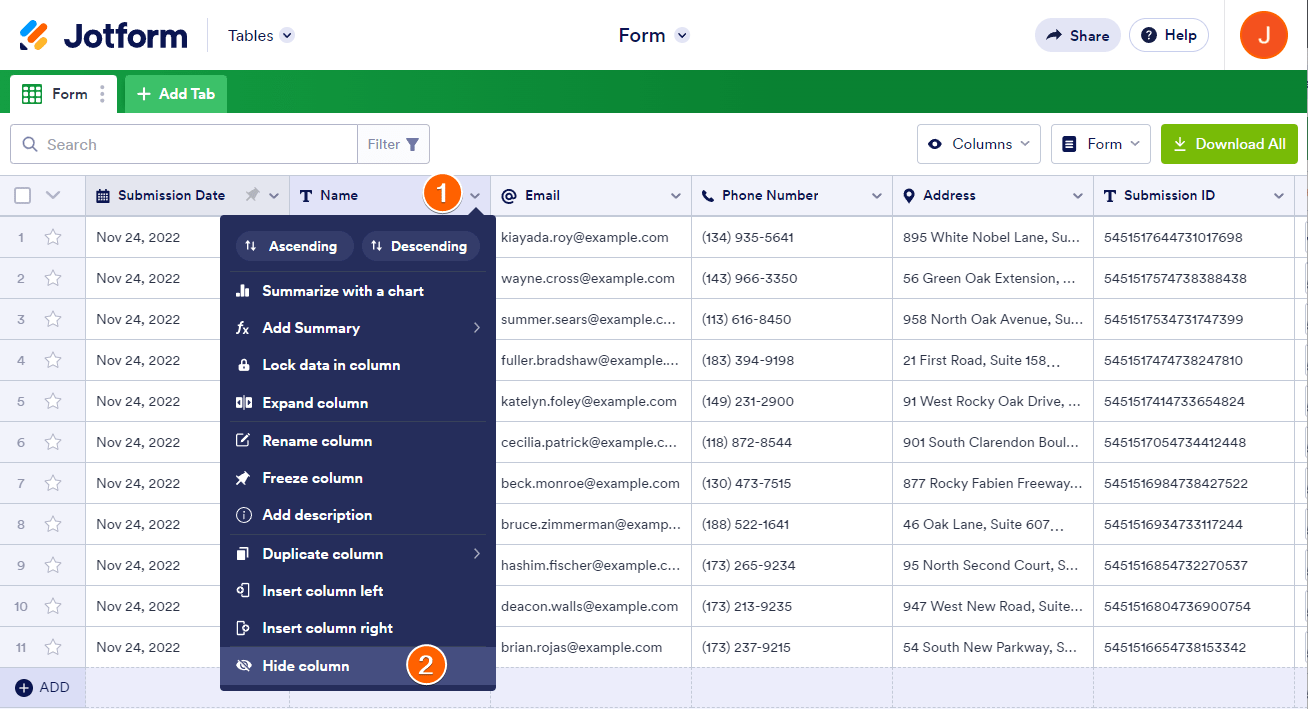Viewport: 1308px width, 709px height.
Task: Click the plus icon beside ADD
Action: pyautogui.click(x=24, y=688)
